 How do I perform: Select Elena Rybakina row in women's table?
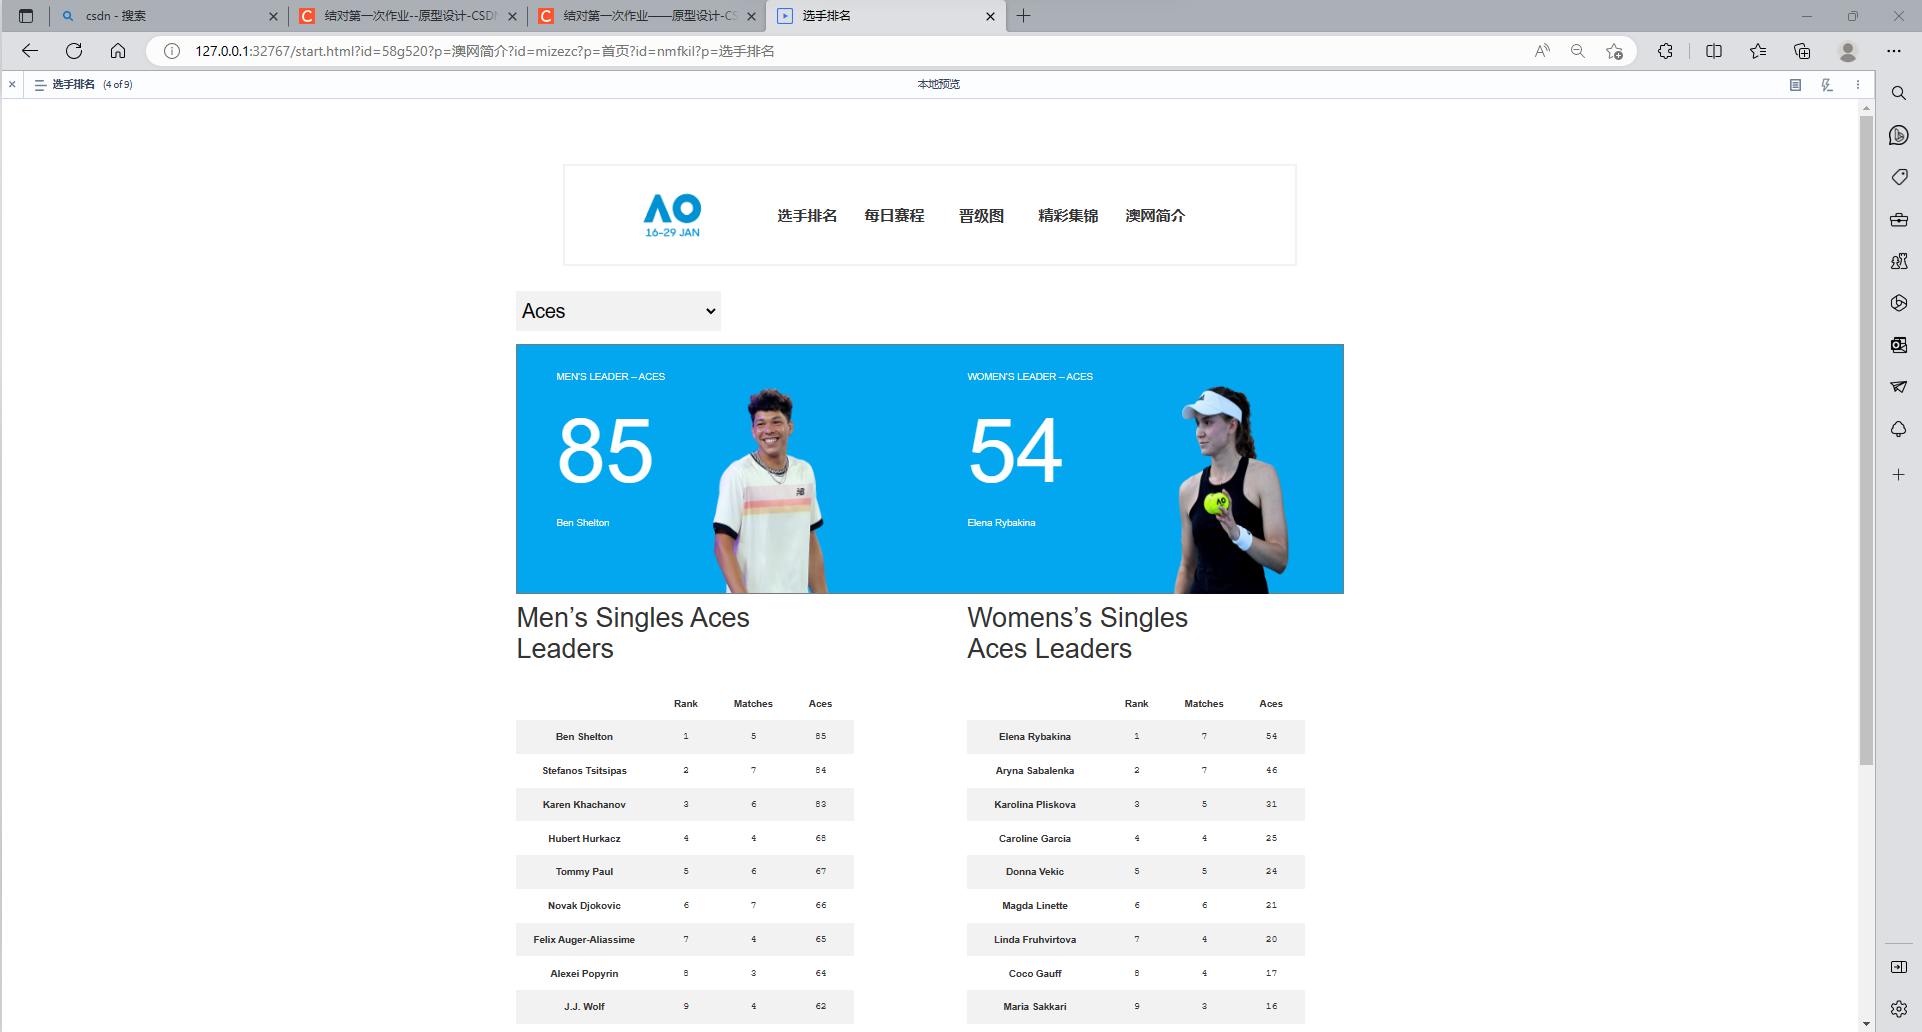click(x=1136, y=737)
